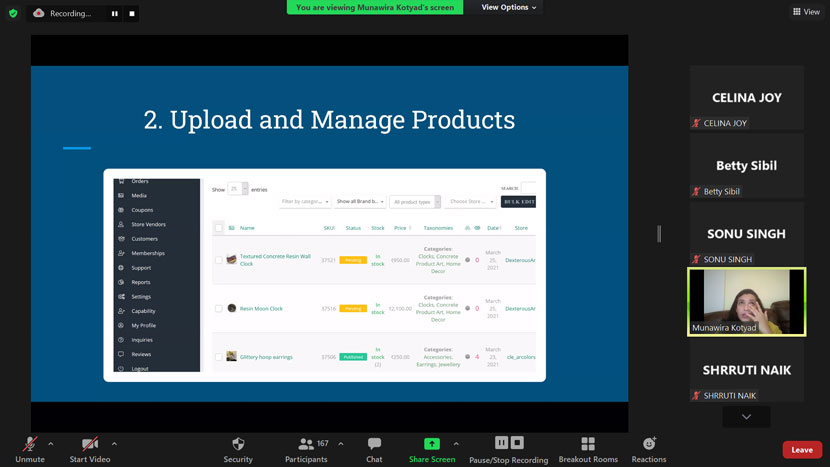The image size is (830, 467).
Task: Select Munawira Kotyad video thumbnail
Action: [x=746, y=302]
